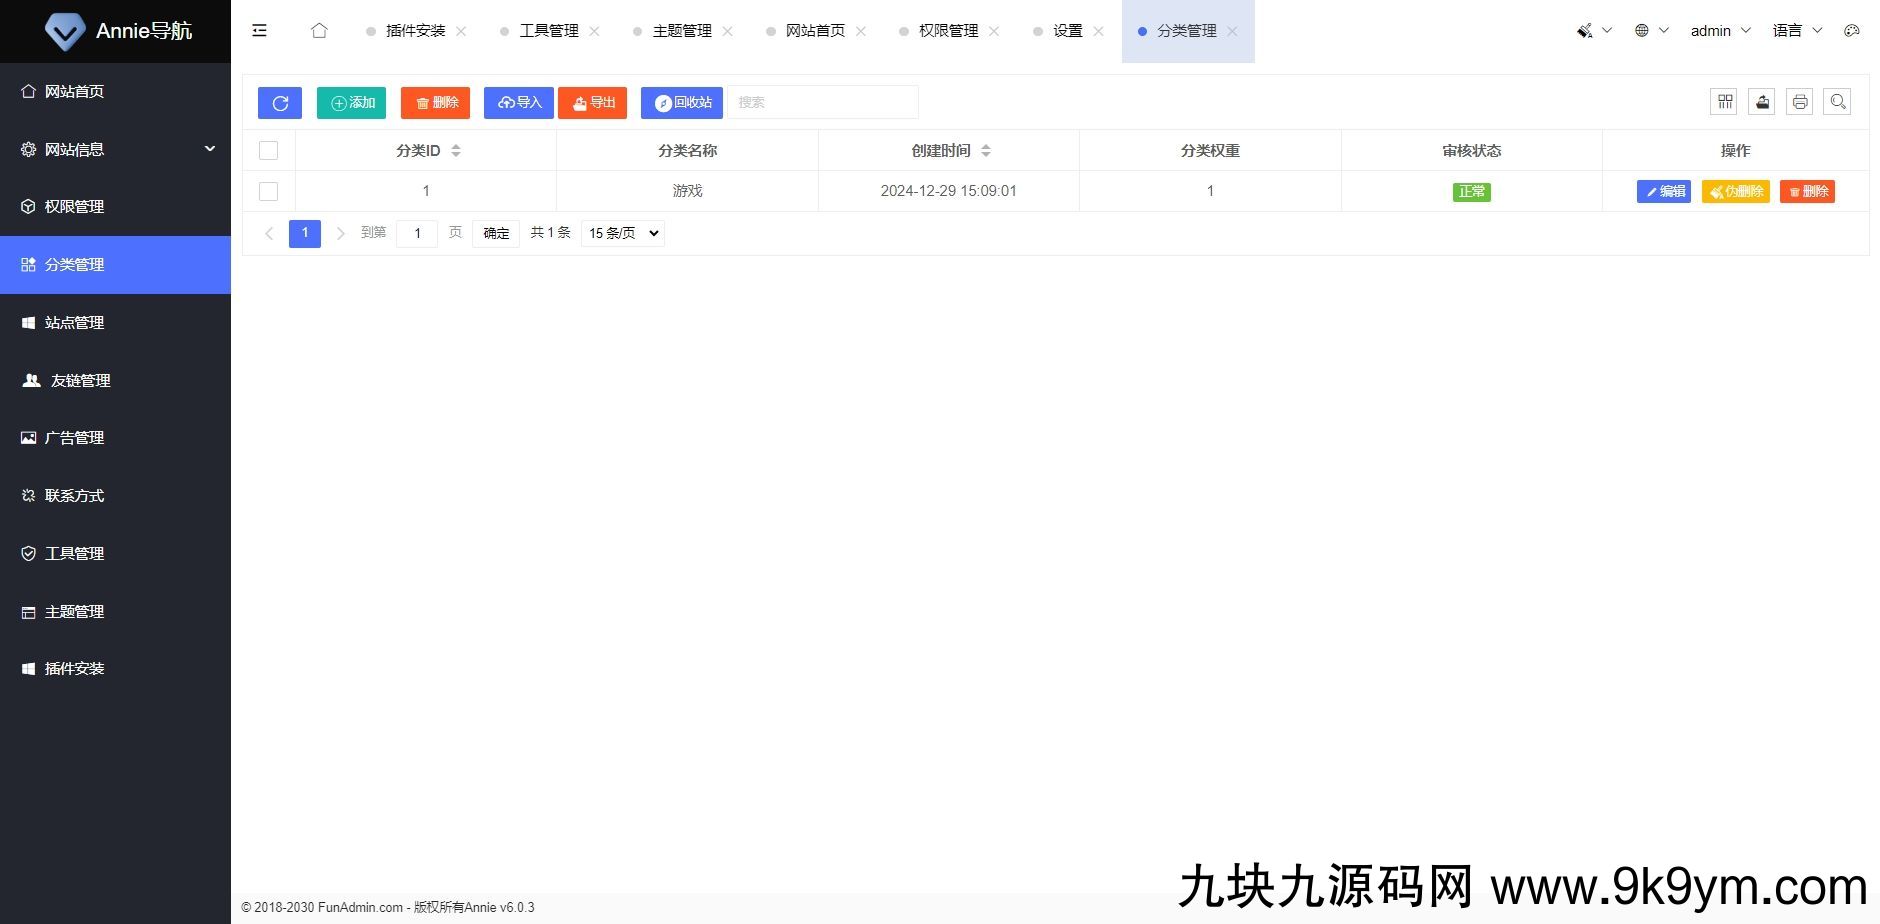Click the clear cache brush icon
Viewport: 1880px width, 924px height.
tap(1585, 31)
